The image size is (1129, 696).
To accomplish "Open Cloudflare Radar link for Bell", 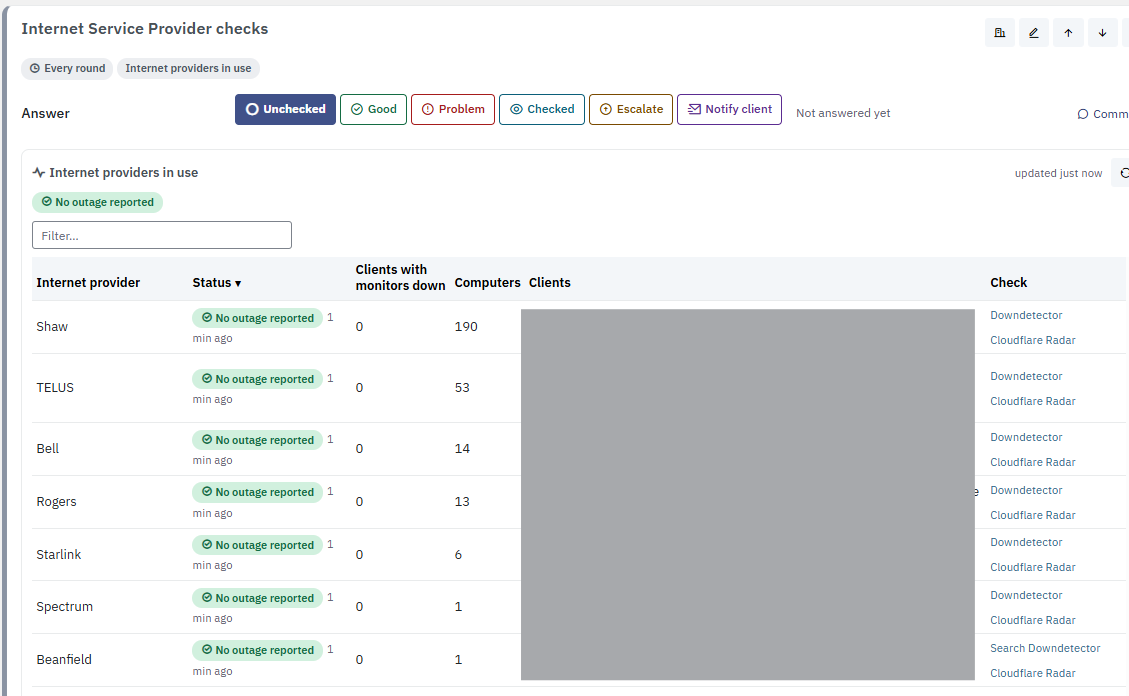I will [1033, 462].
